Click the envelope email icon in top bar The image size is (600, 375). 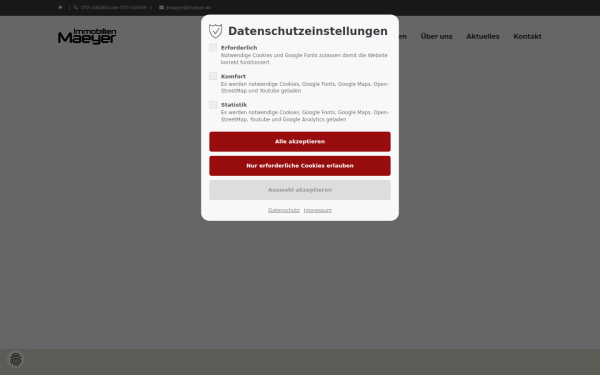click(161, 7)
